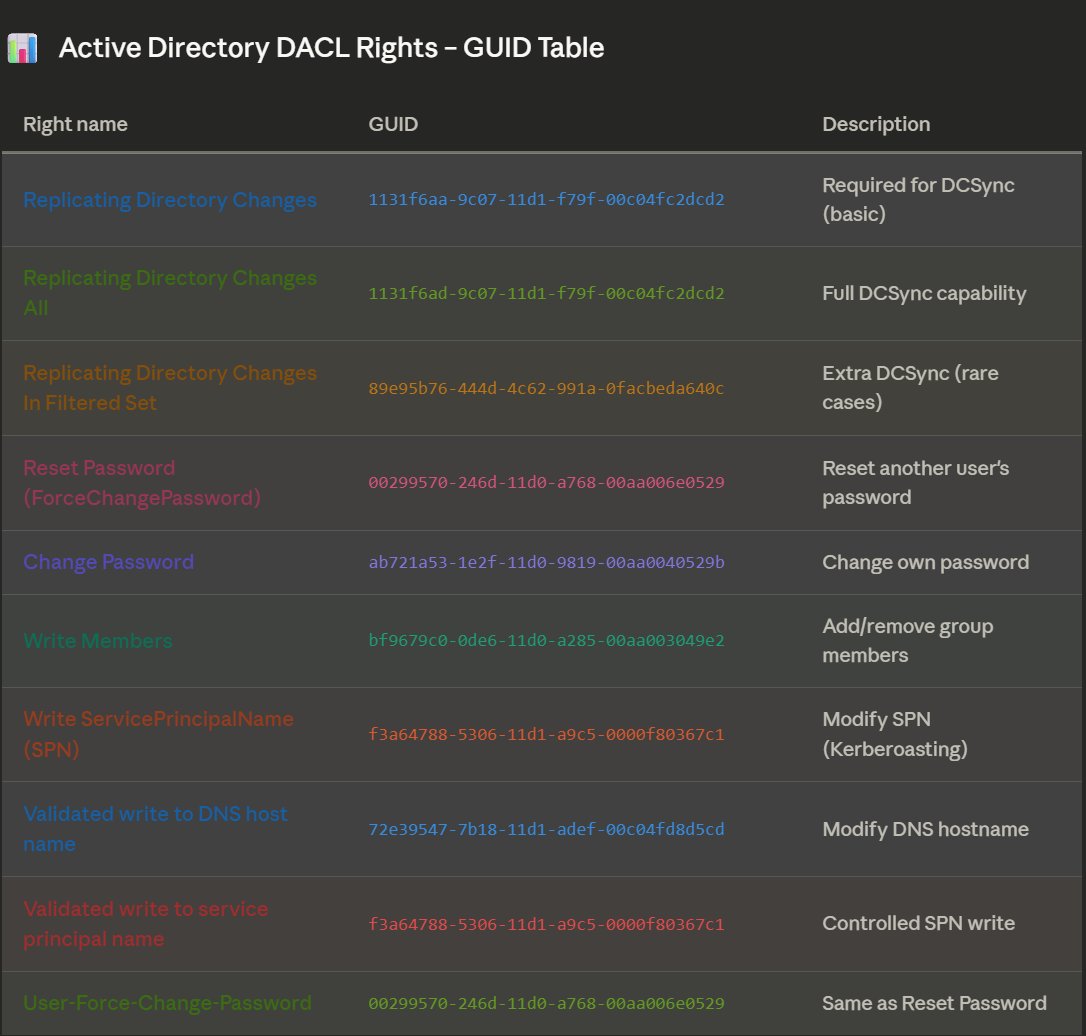Click 'Modify SPN (Kerberoasting)' description
Viewport: 1086px width, 1036px height.
[x=895, y=734]
